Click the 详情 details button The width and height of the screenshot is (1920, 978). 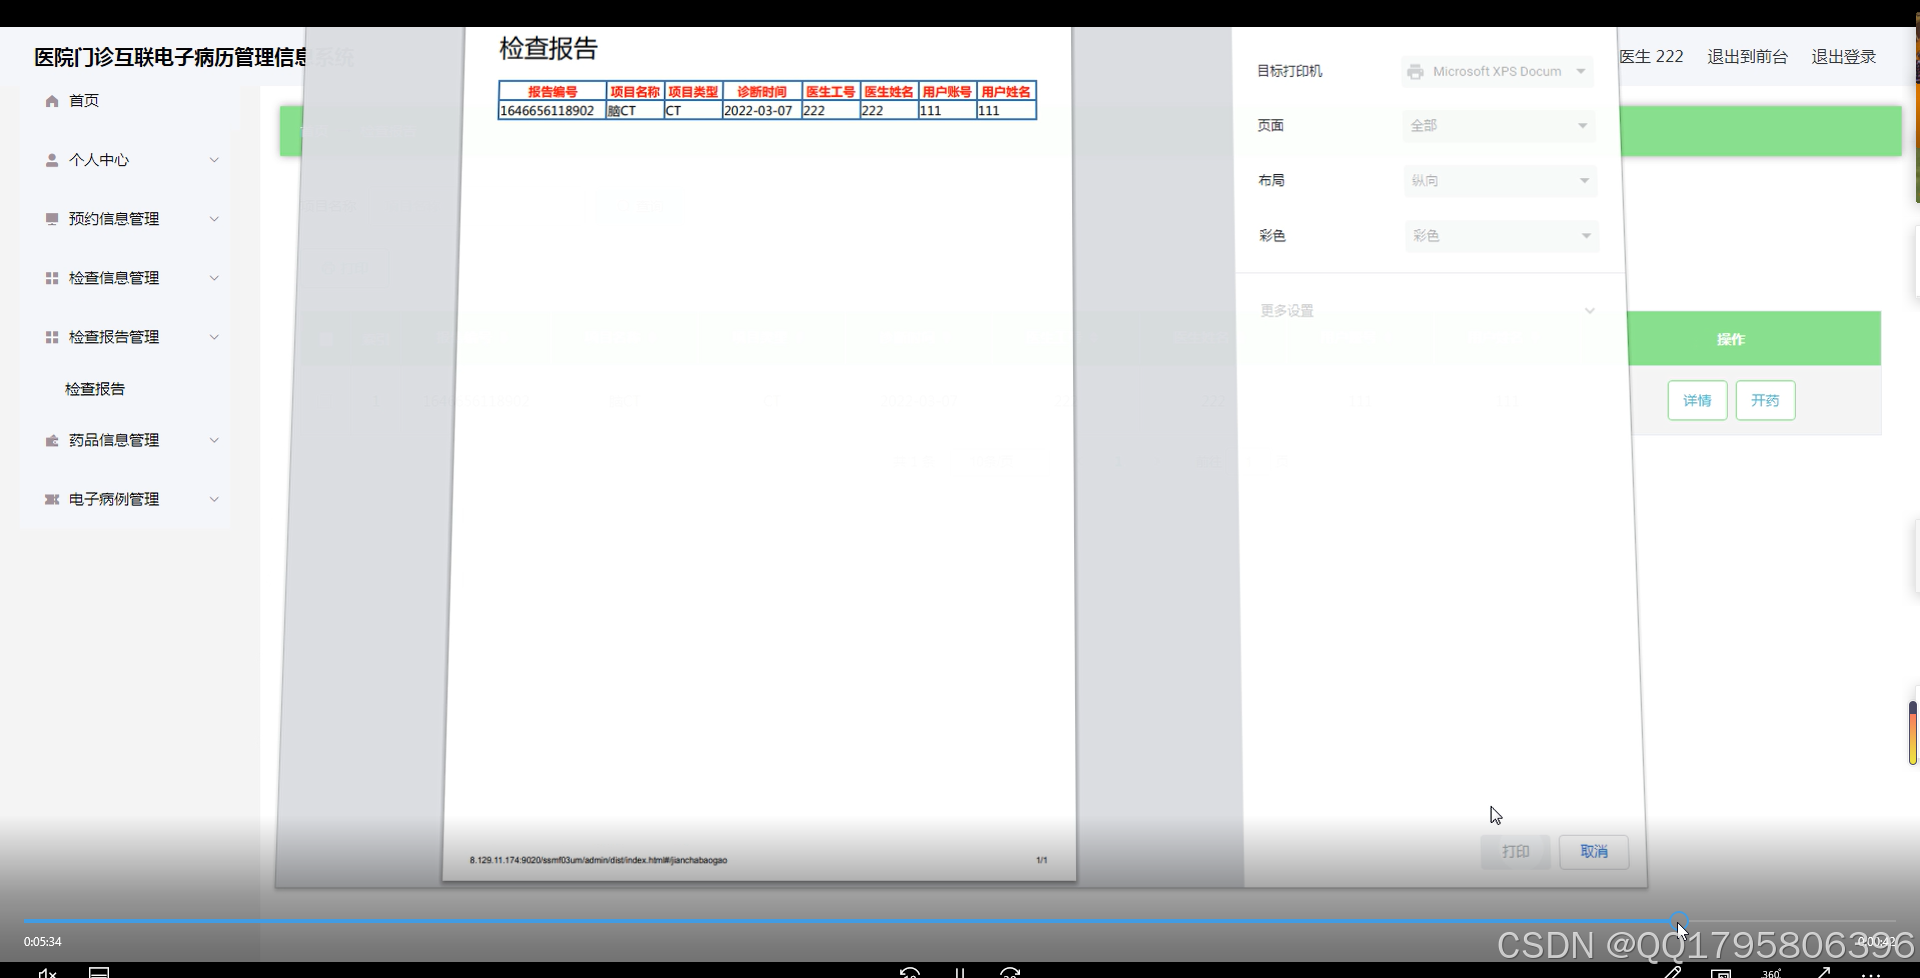[x=1697, y=401]
